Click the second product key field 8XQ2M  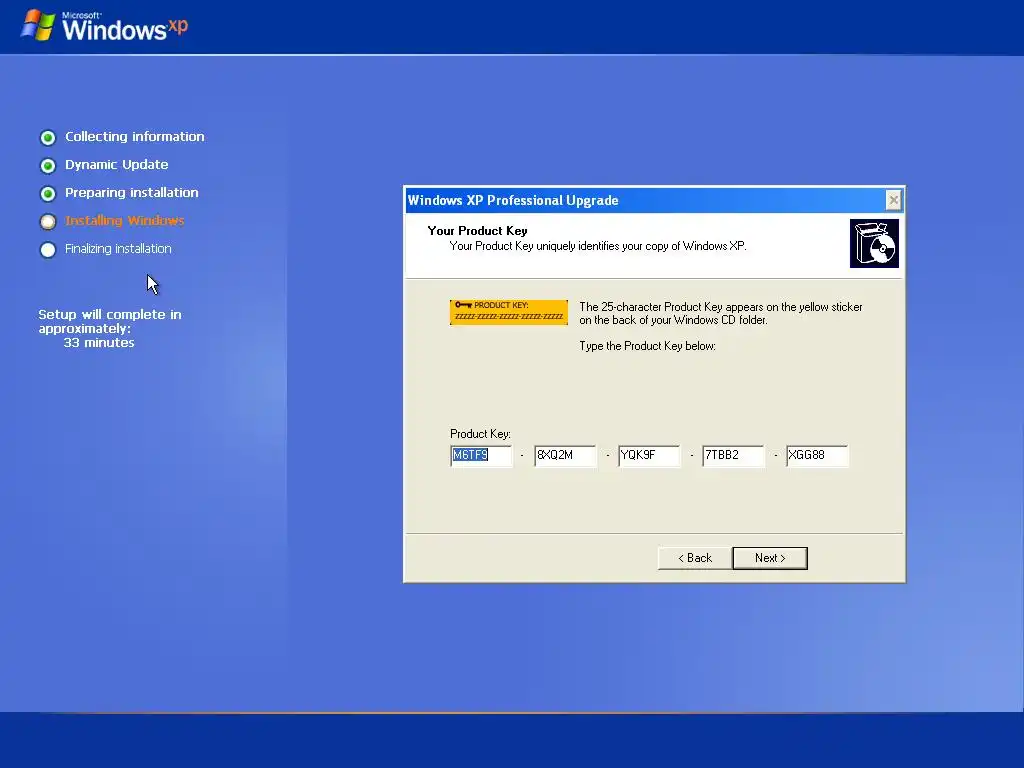[565, 455]
